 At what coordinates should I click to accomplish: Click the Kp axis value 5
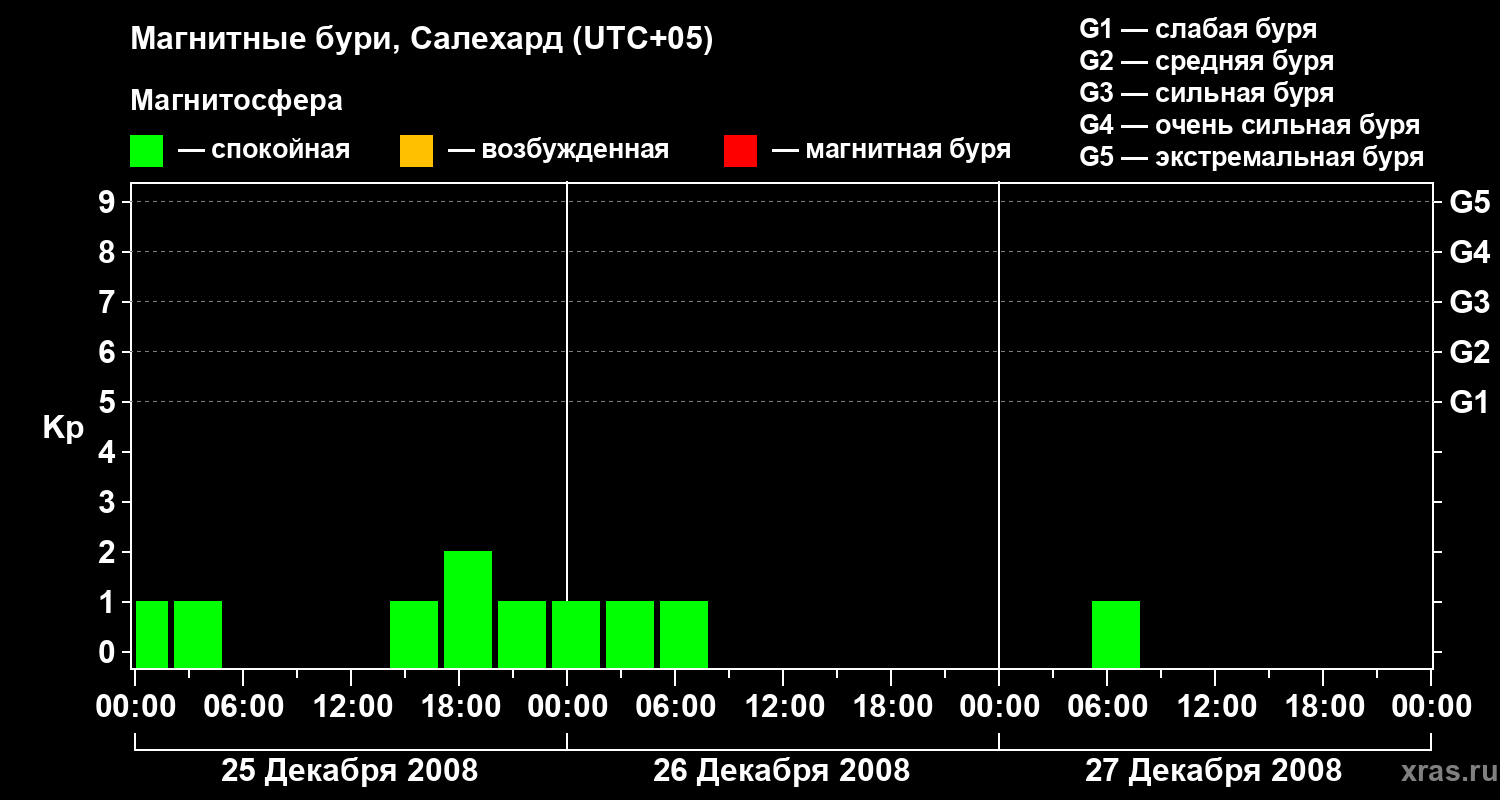point(109,402)
